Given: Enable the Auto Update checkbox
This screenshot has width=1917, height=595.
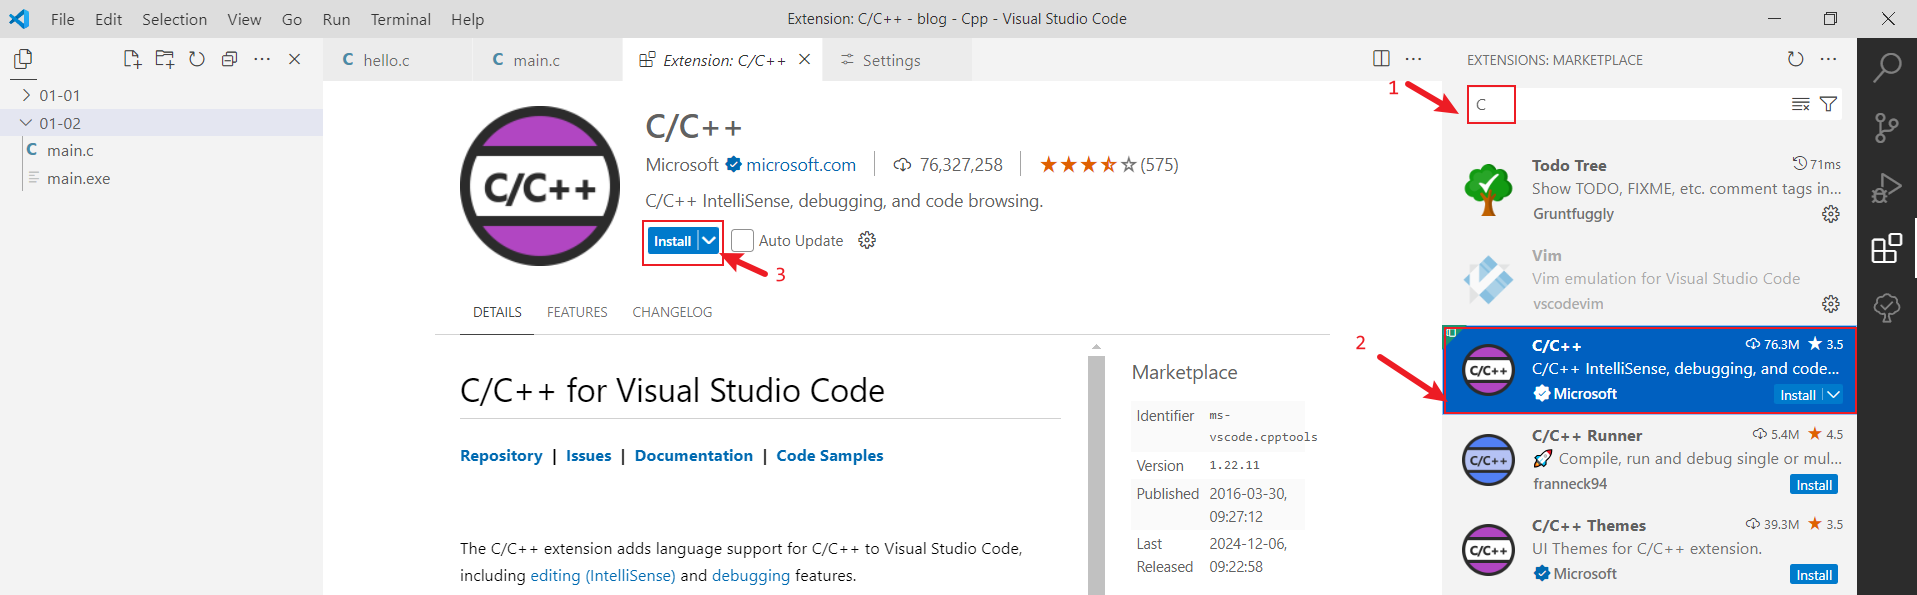Looking at the screenshot, I should [742, 240].
